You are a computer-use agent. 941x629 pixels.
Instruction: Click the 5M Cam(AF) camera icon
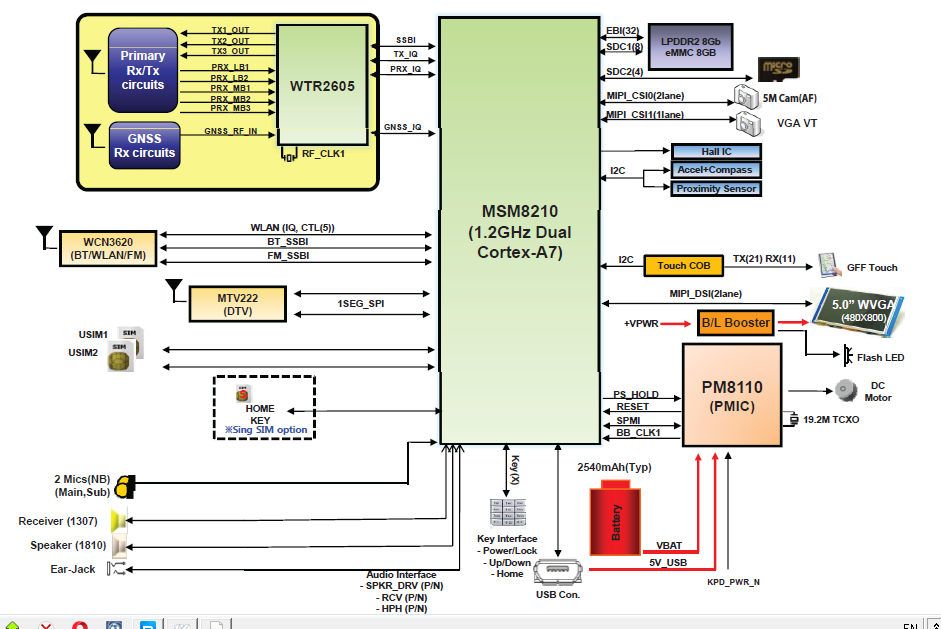tap(746, 97)
